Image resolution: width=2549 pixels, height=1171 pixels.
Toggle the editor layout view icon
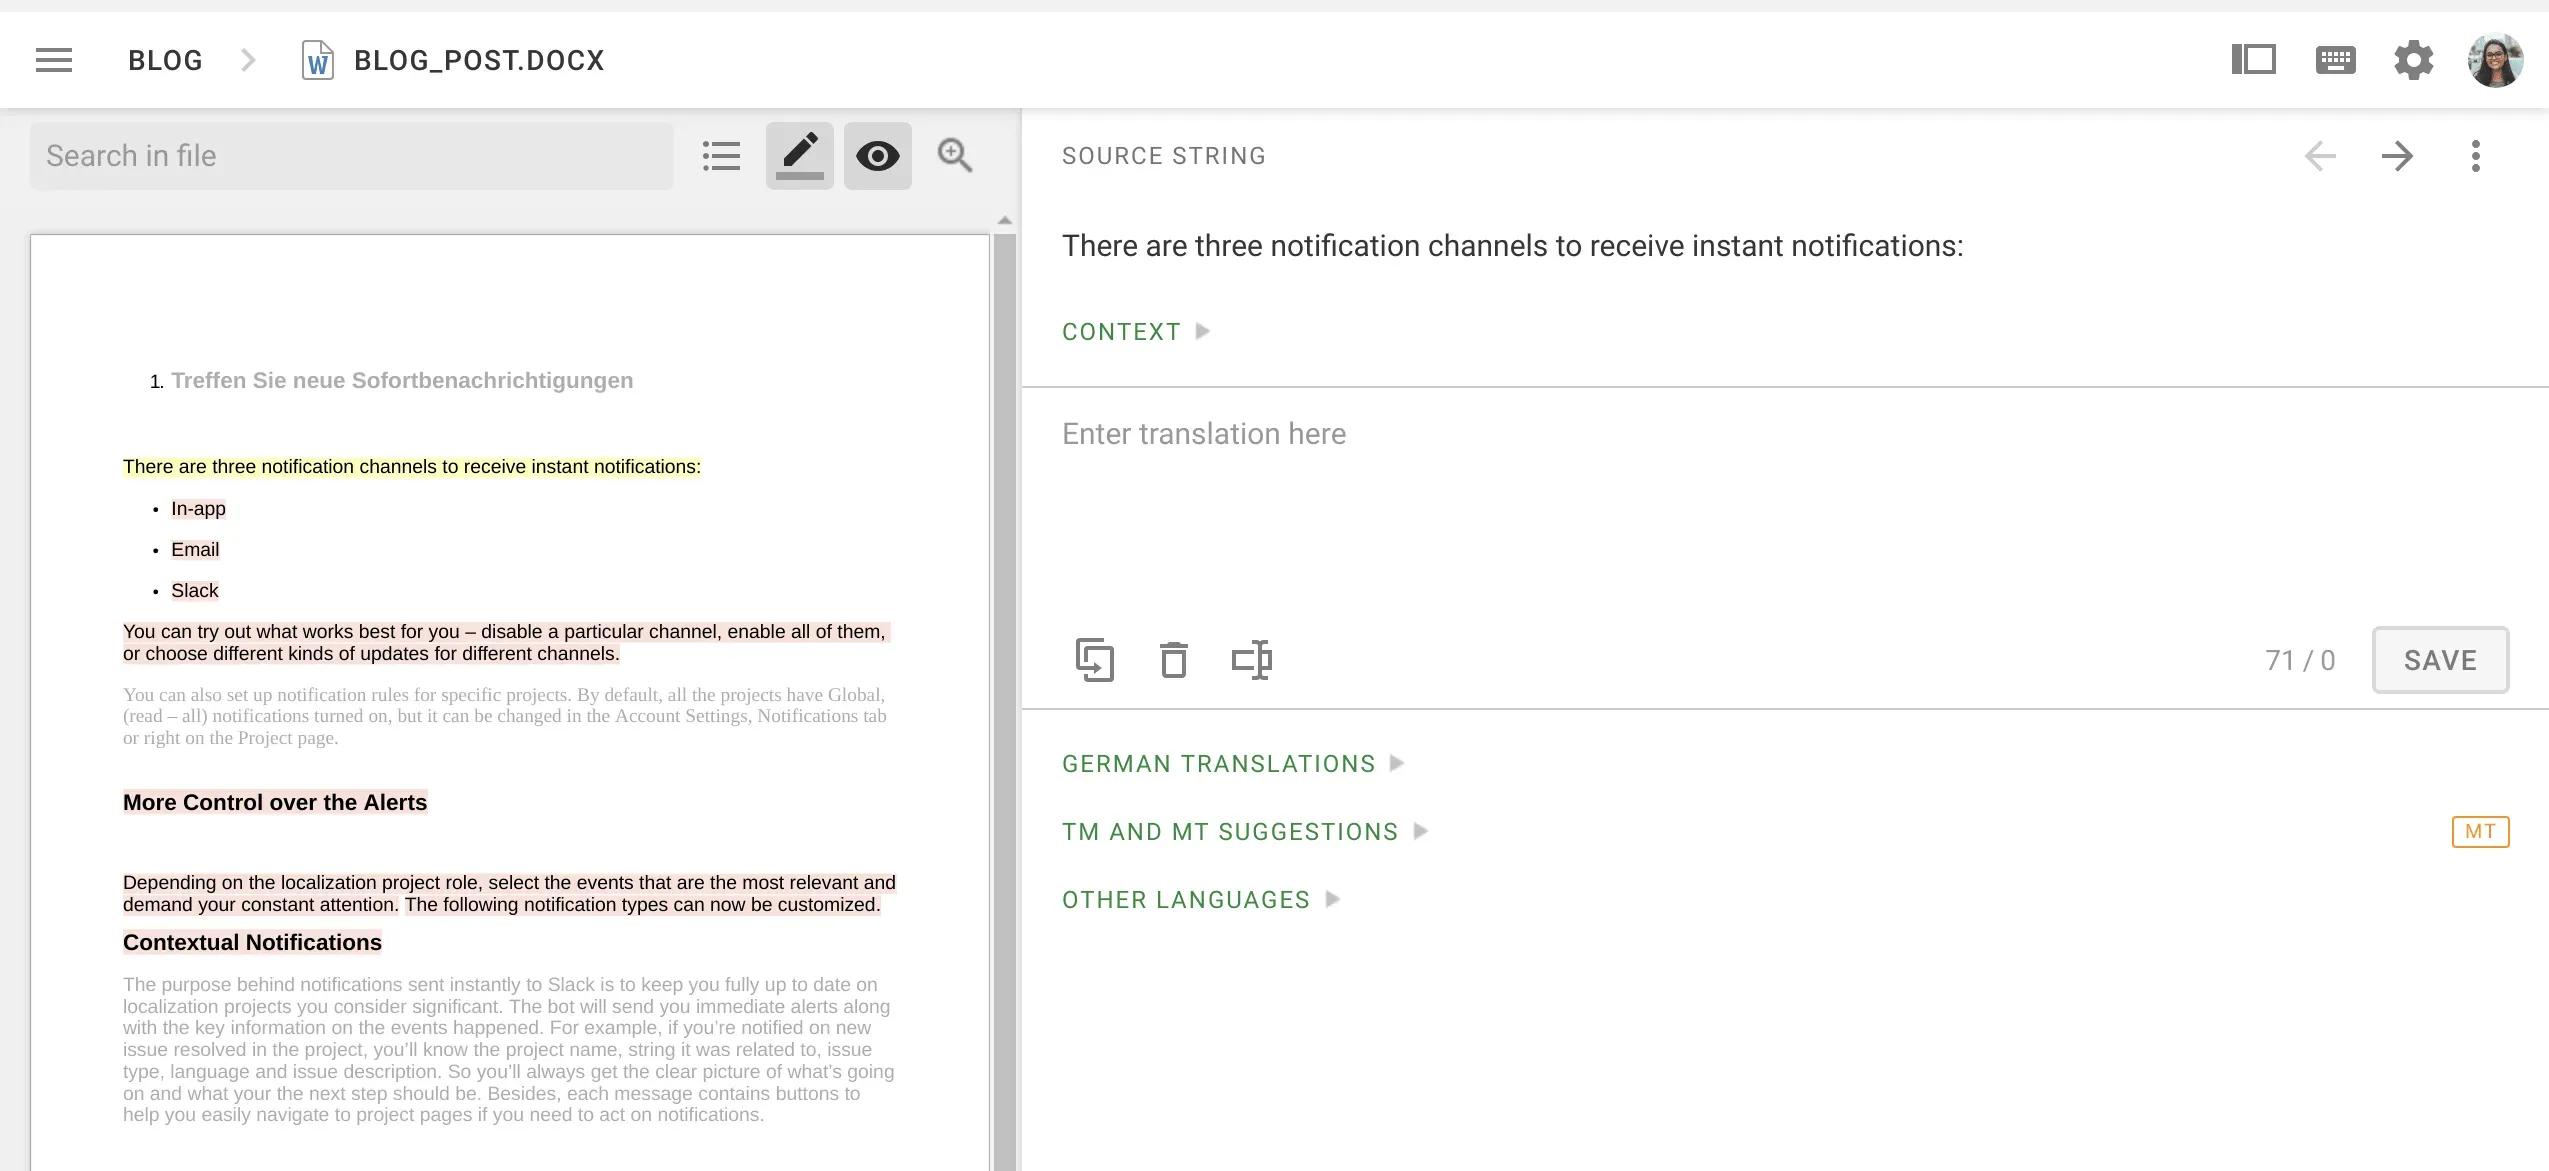(2254, 60)
